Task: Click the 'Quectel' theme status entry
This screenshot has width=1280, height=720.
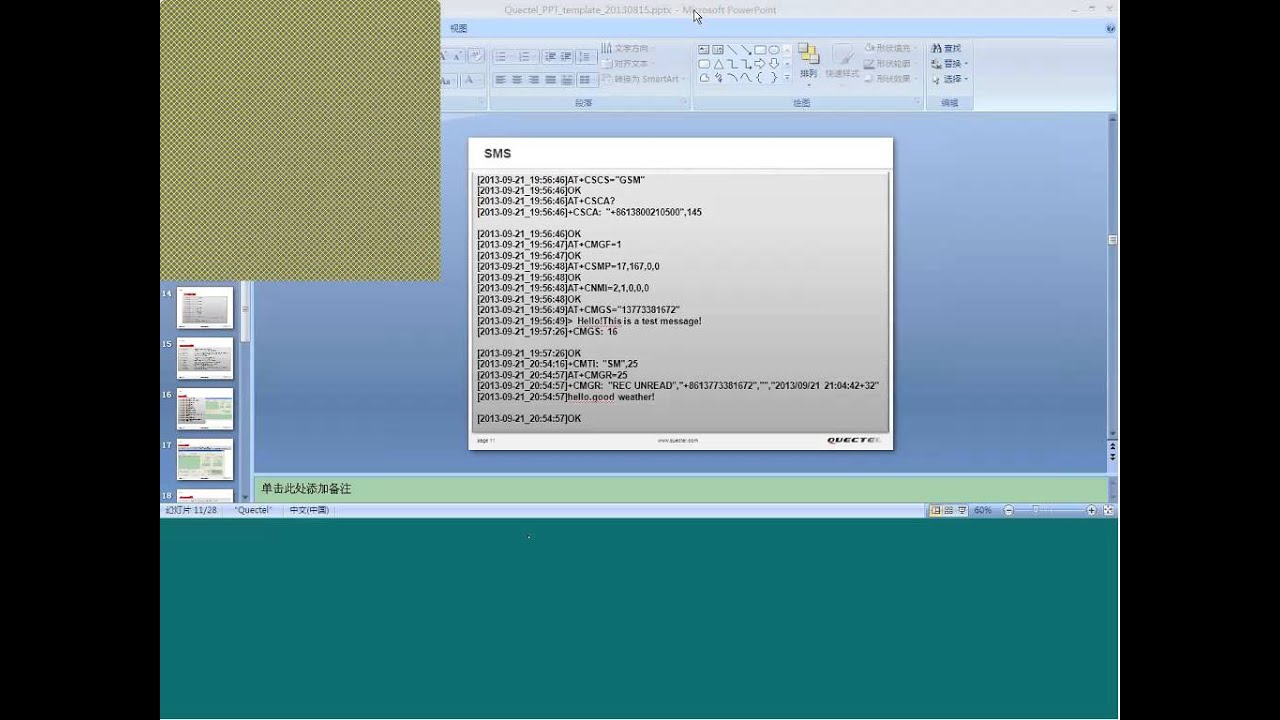Action: click(x=253, y=510)
